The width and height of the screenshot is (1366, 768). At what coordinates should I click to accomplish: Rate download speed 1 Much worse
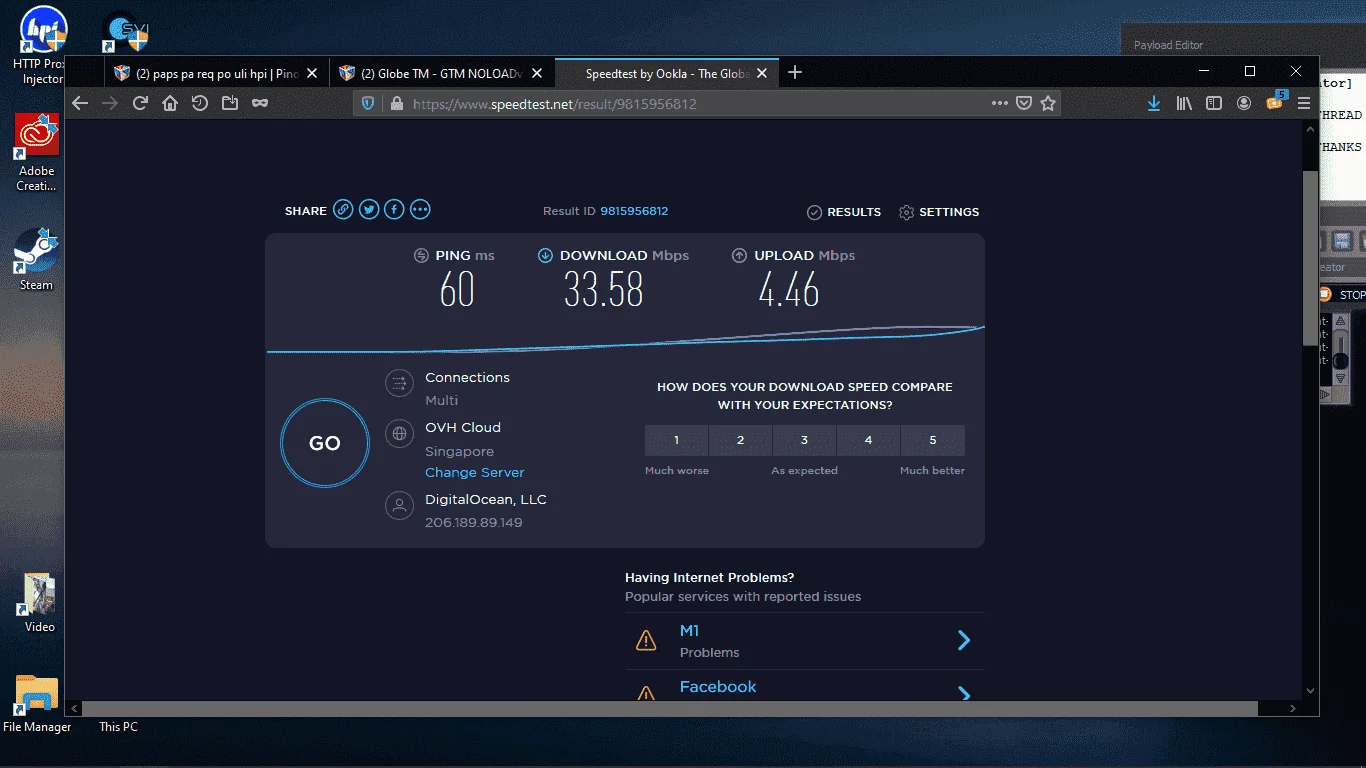(x=677, y=440)
